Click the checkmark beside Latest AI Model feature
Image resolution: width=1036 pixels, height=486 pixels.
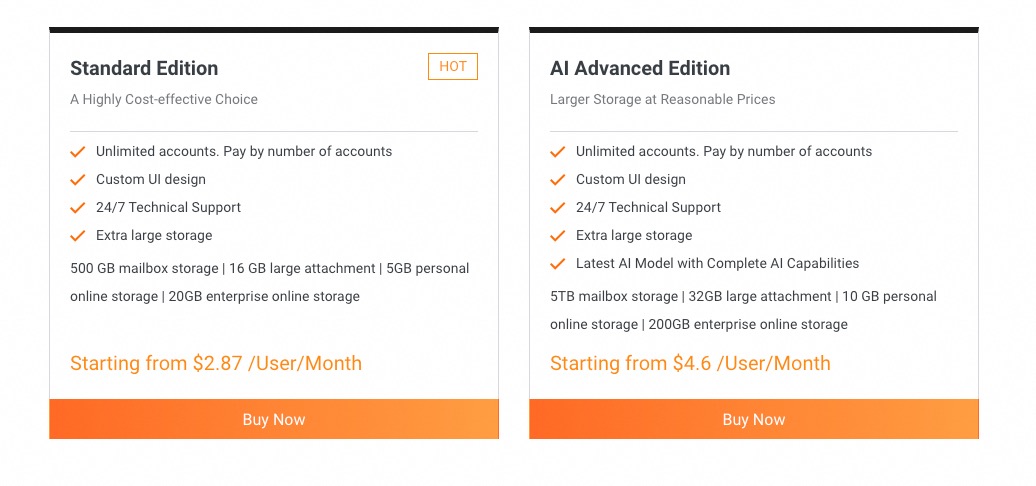tap(557, 264)
